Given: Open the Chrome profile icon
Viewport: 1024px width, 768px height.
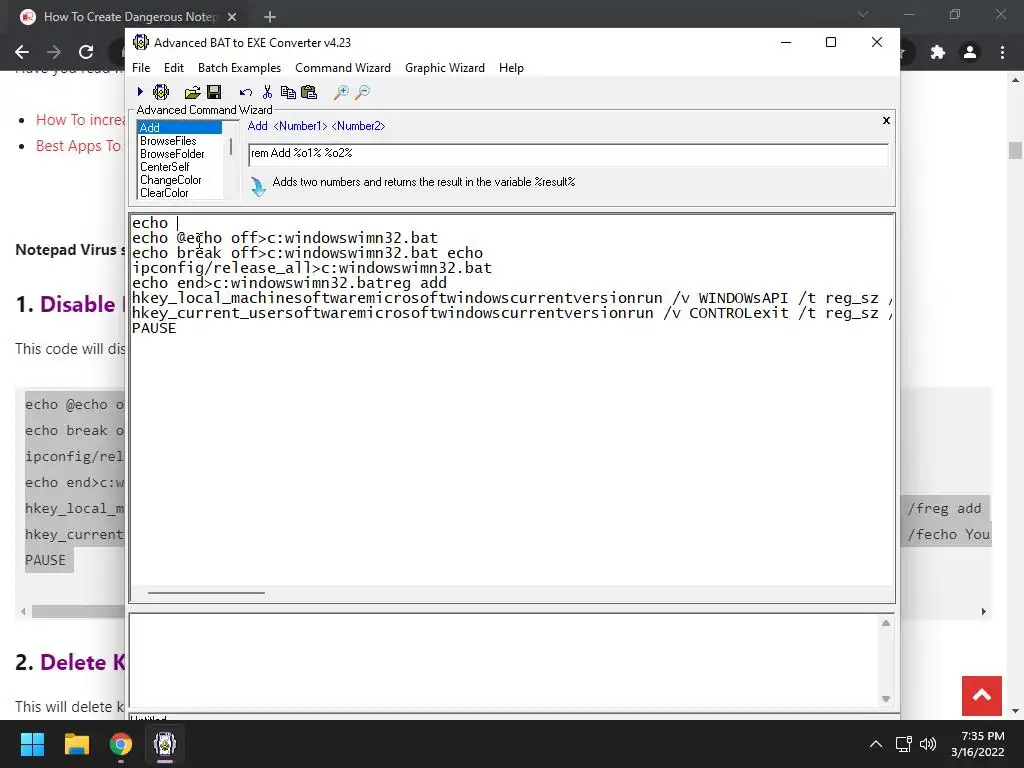Looking at the screenshot, I should (x=970, y=52).
